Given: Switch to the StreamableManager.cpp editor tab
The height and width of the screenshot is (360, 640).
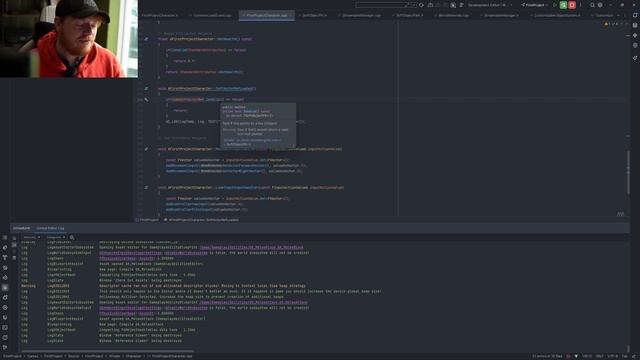Looking at the screenshot, I should pyautogui.click(x=361, y=16).
